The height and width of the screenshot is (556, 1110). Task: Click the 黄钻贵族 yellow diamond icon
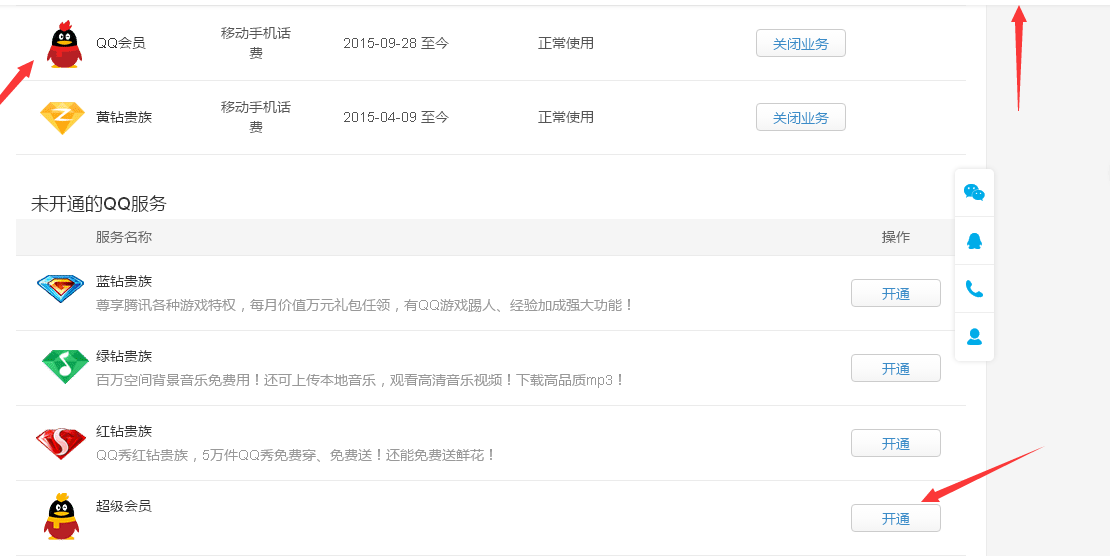coord(62,118)
